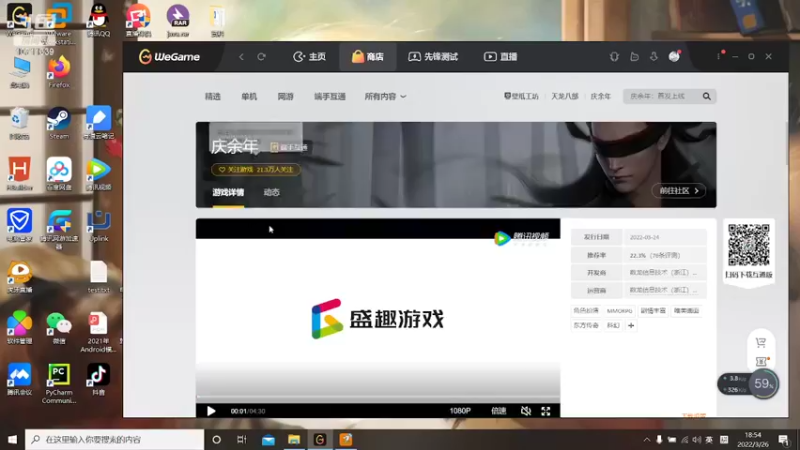The width and height of the screenshot is (800, 450).
Task: Open the 天龙八部 quick link
Action: pyautogui.click(x=565, y=96)
